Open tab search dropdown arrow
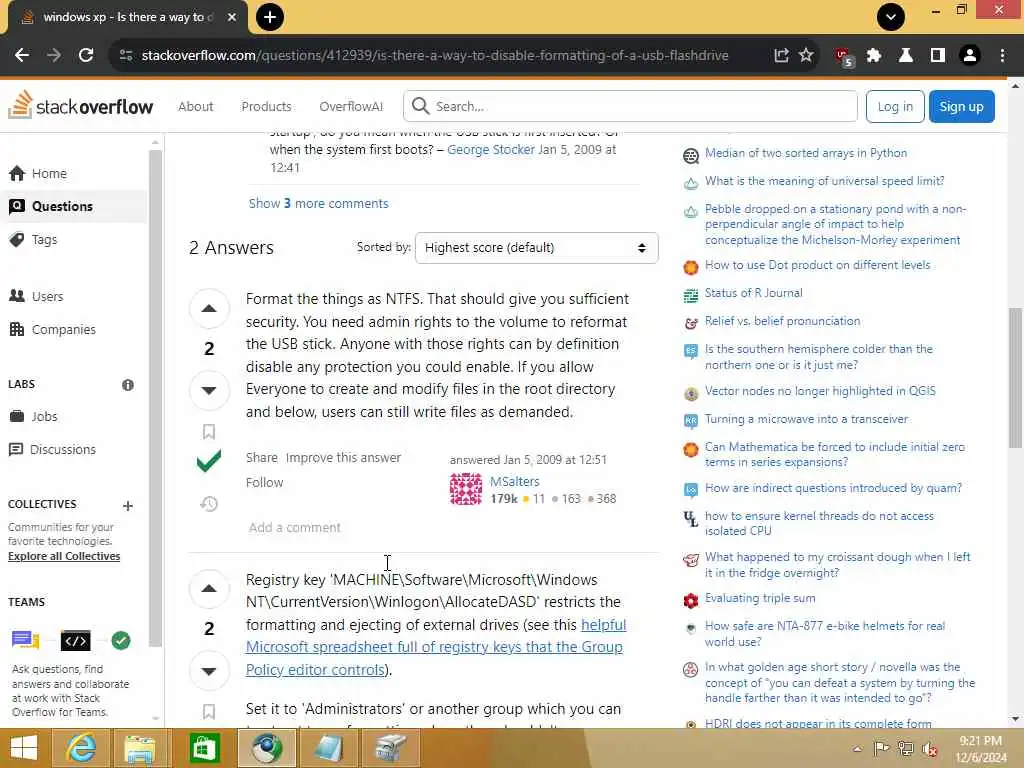Screen dimensions: 1024x768 [891, 17]
